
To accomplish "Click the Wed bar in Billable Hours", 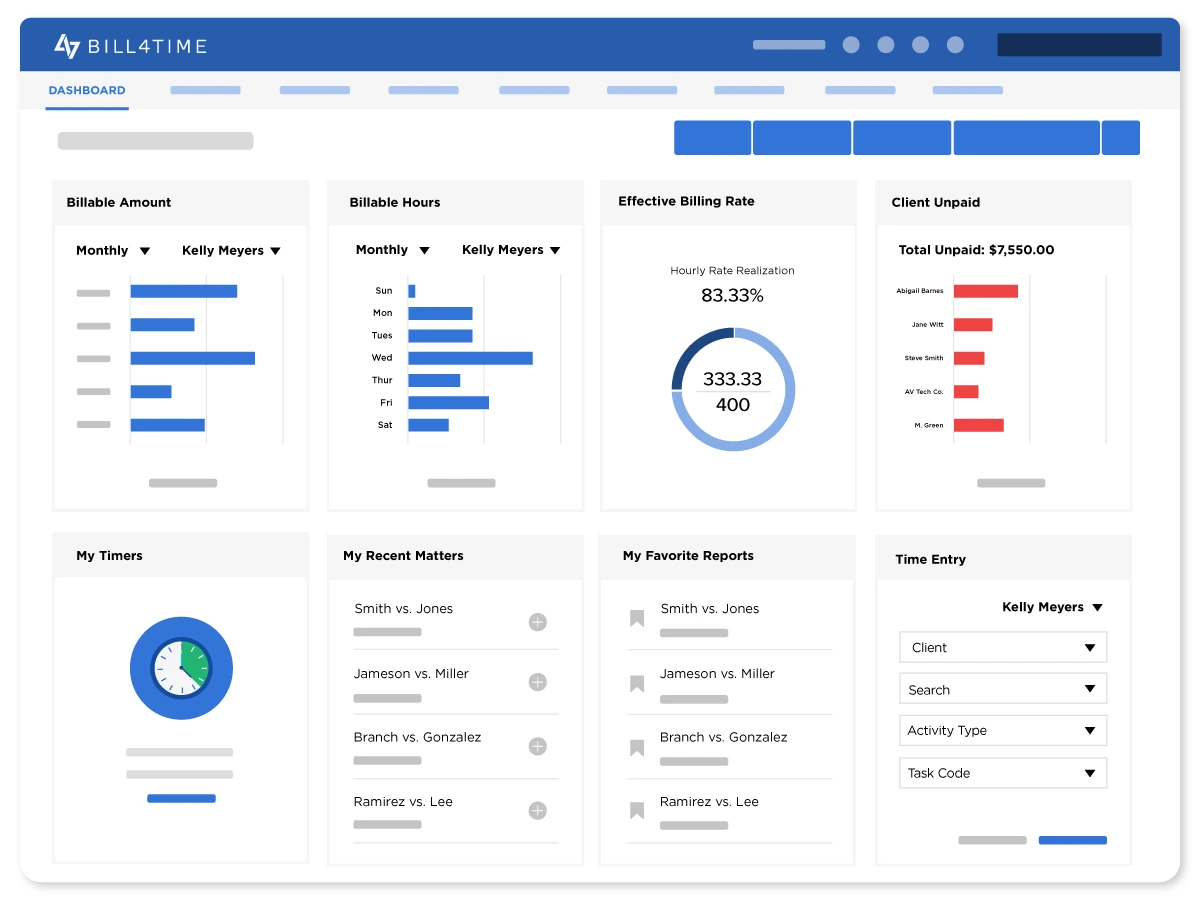I will [470, 358].
